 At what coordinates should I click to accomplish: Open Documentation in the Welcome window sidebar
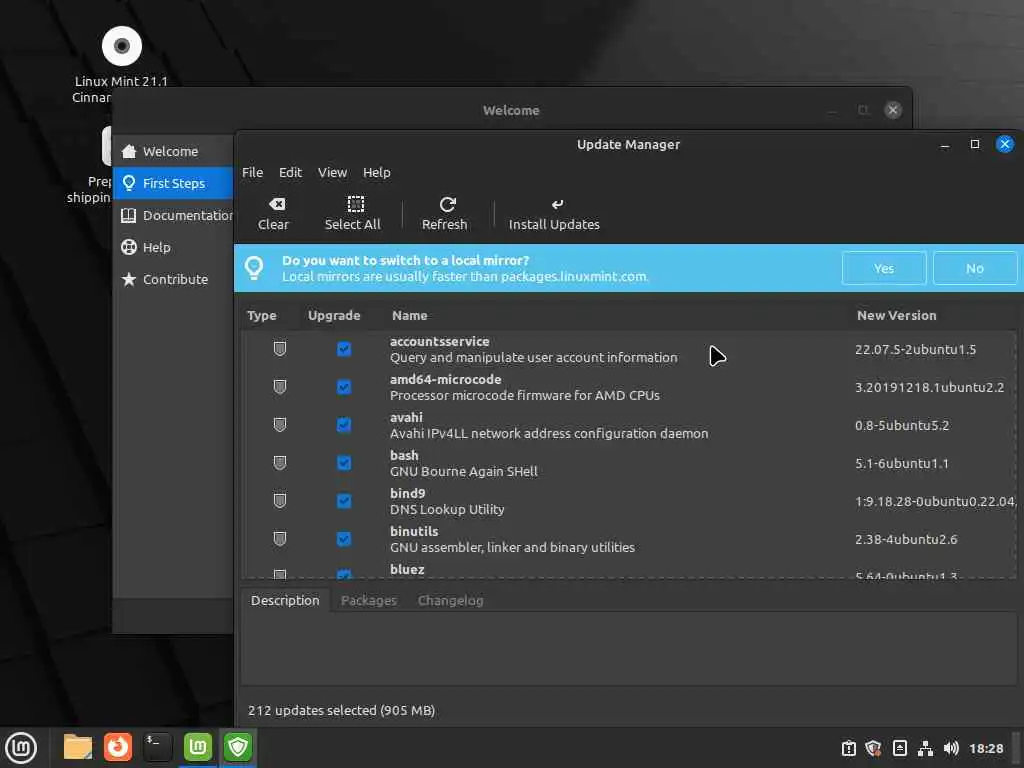(173, 215)
